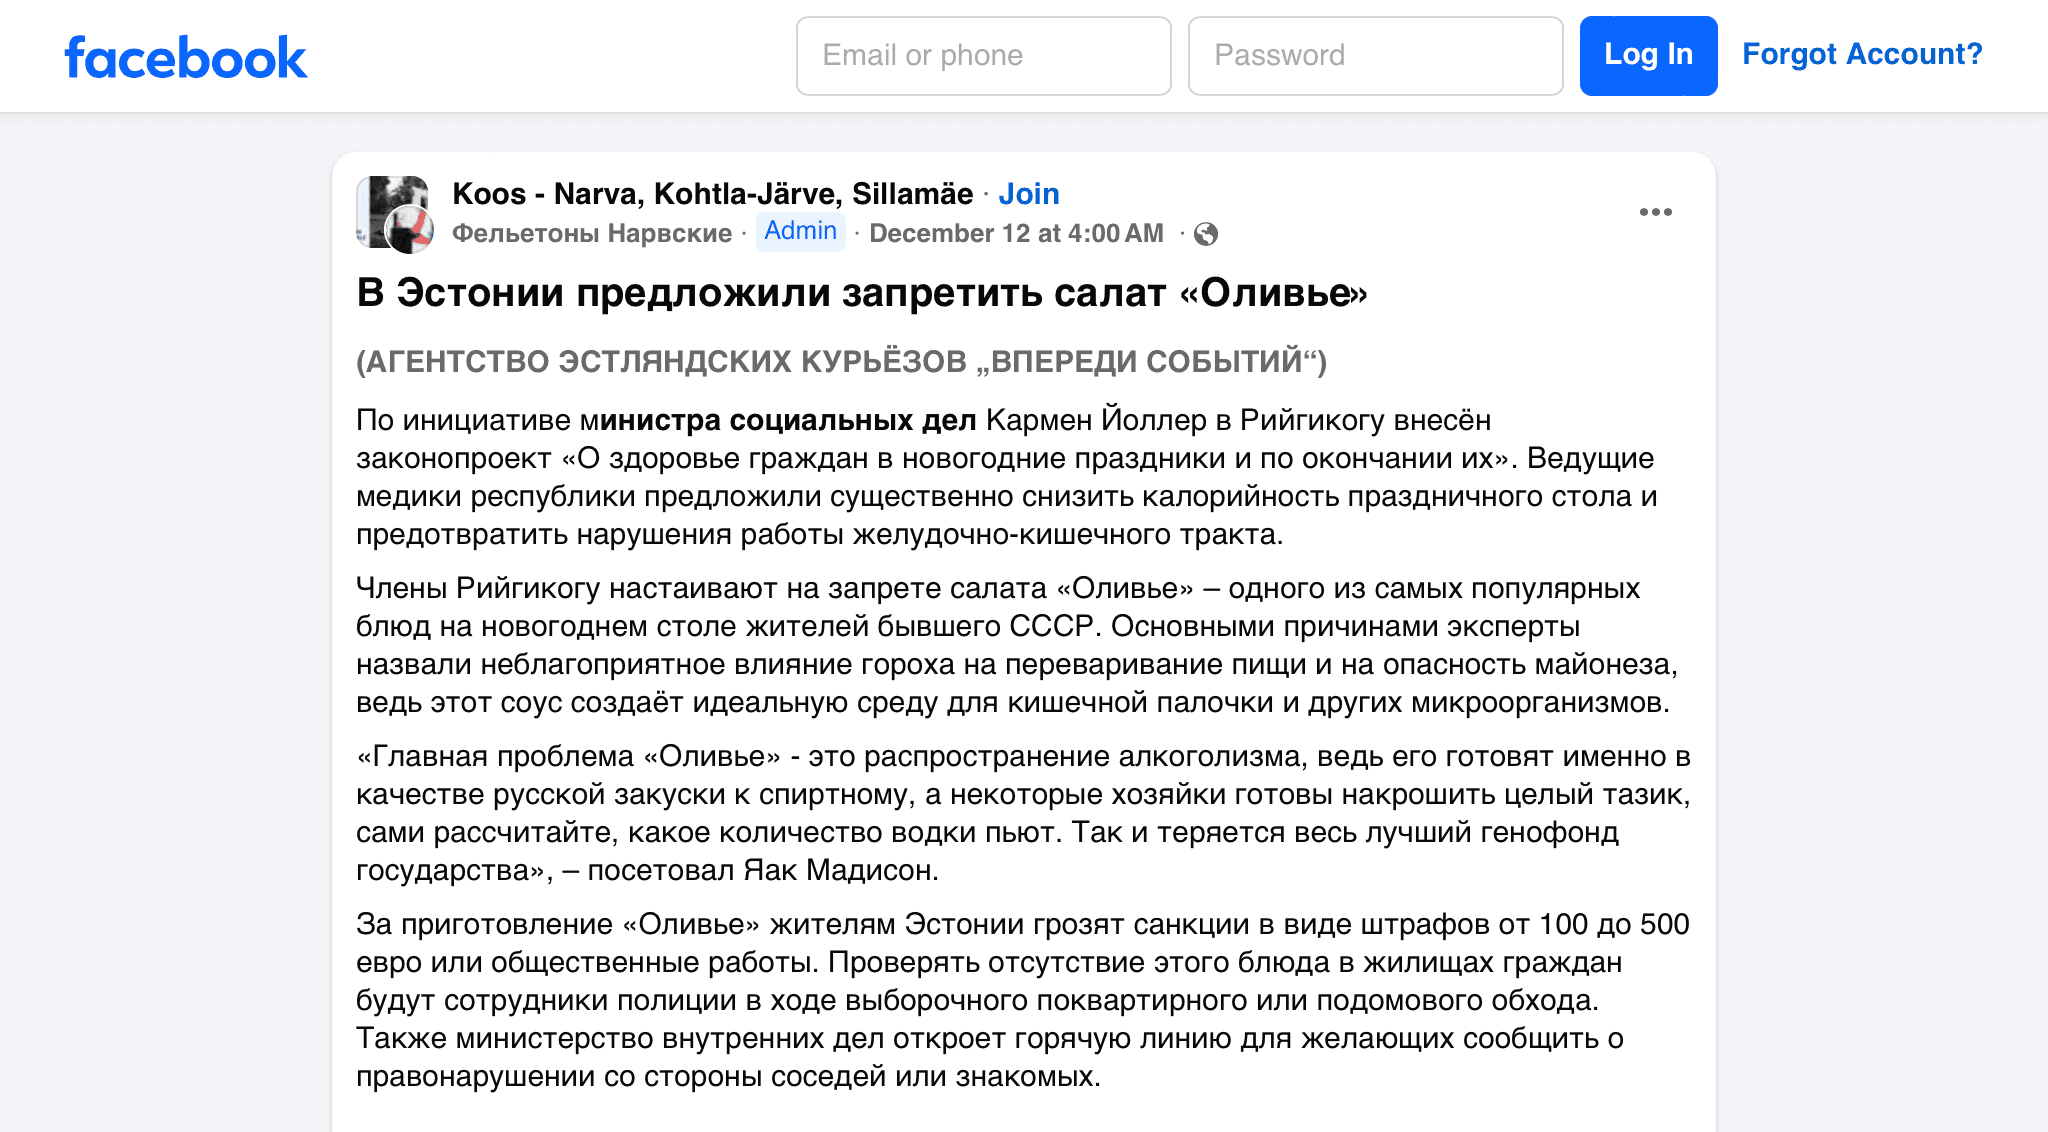
Task: Select the headline about banning salad «Оливье»
Action: click(863, 294)
